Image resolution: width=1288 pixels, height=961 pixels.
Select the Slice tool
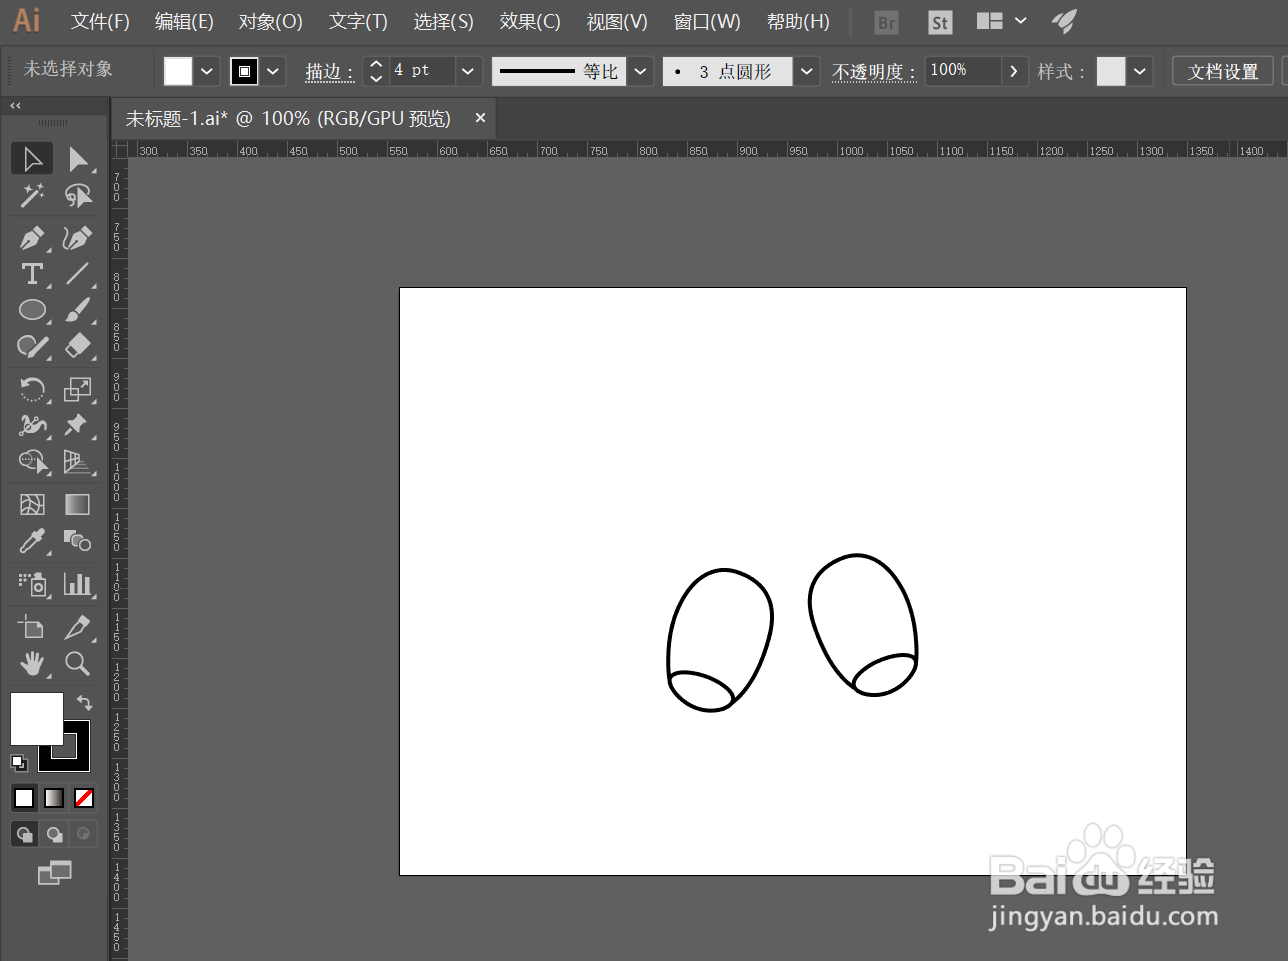click(x=77, y=627)
